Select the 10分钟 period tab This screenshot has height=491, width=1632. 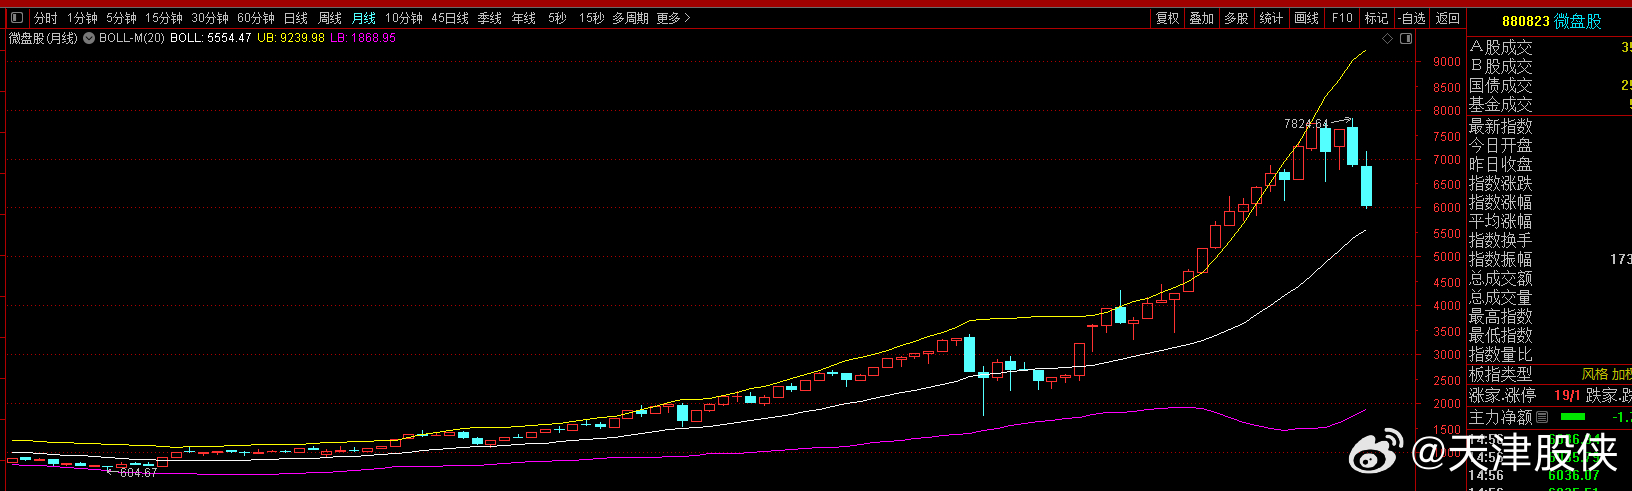(404, 18)
